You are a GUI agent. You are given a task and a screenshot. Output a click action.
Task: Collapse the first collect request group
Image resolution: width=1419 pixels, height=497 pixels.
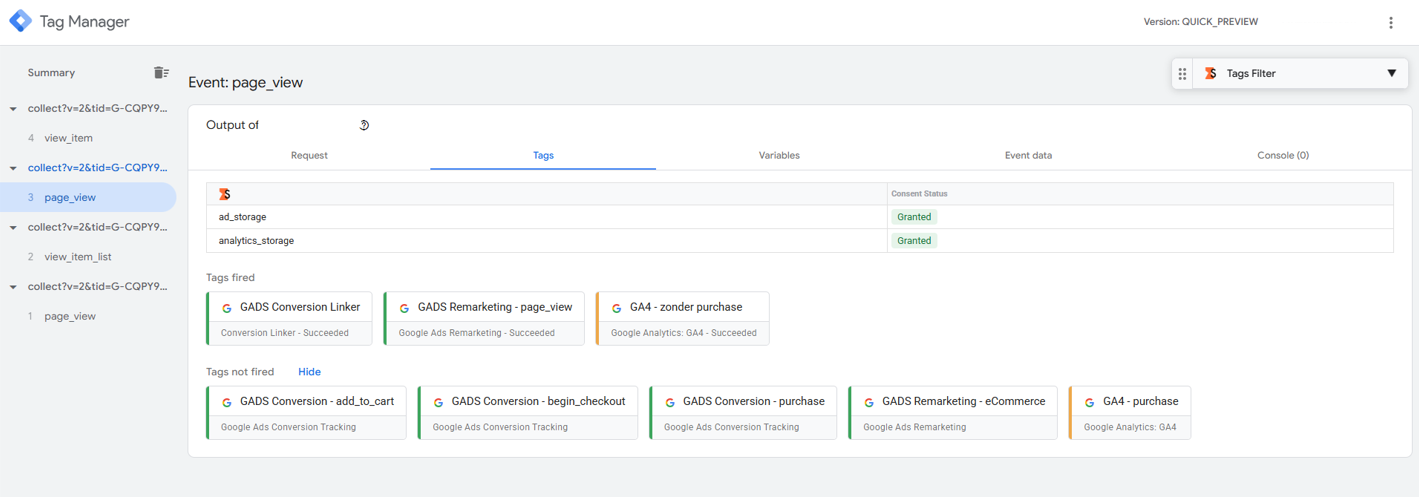click(13, 109)
